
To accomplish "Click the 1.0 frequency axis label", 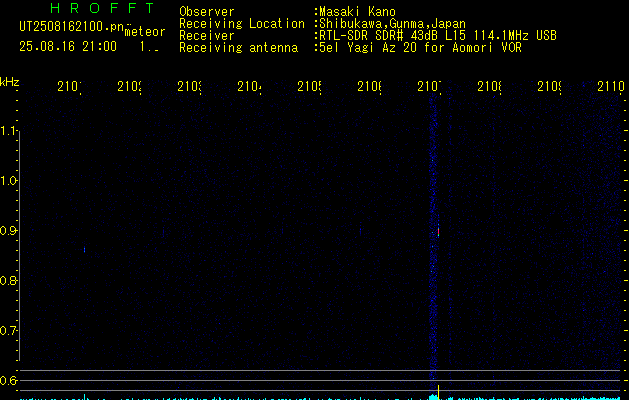I will click(8, 181).
